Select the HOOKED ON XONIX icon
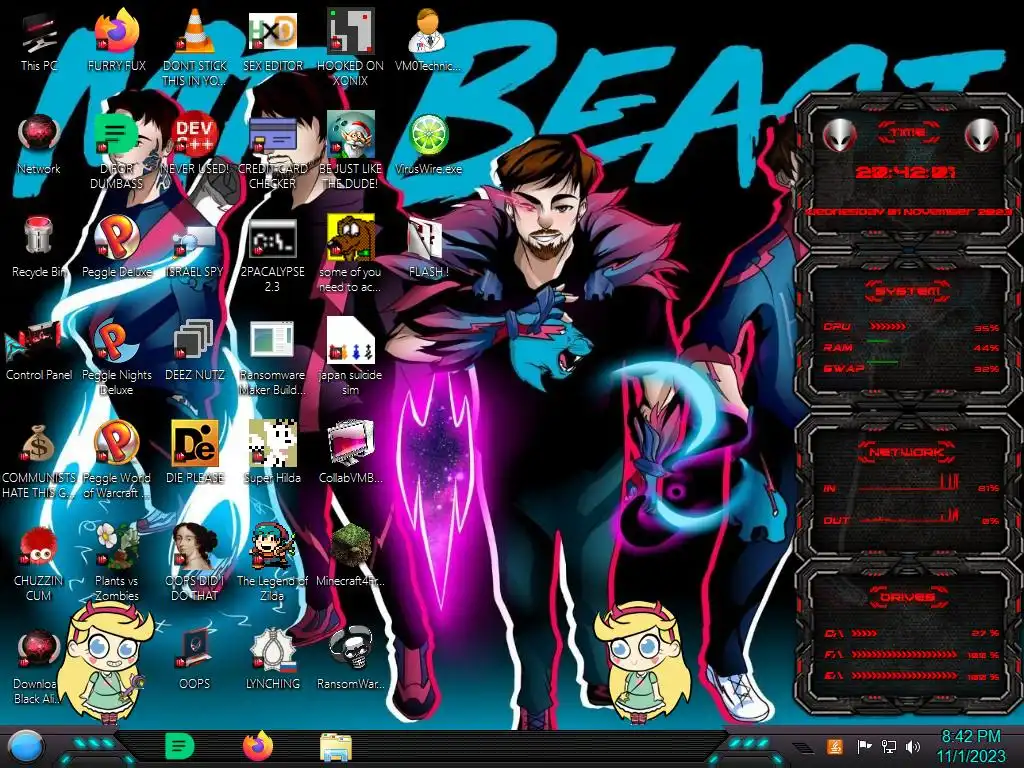 (350, 48)
